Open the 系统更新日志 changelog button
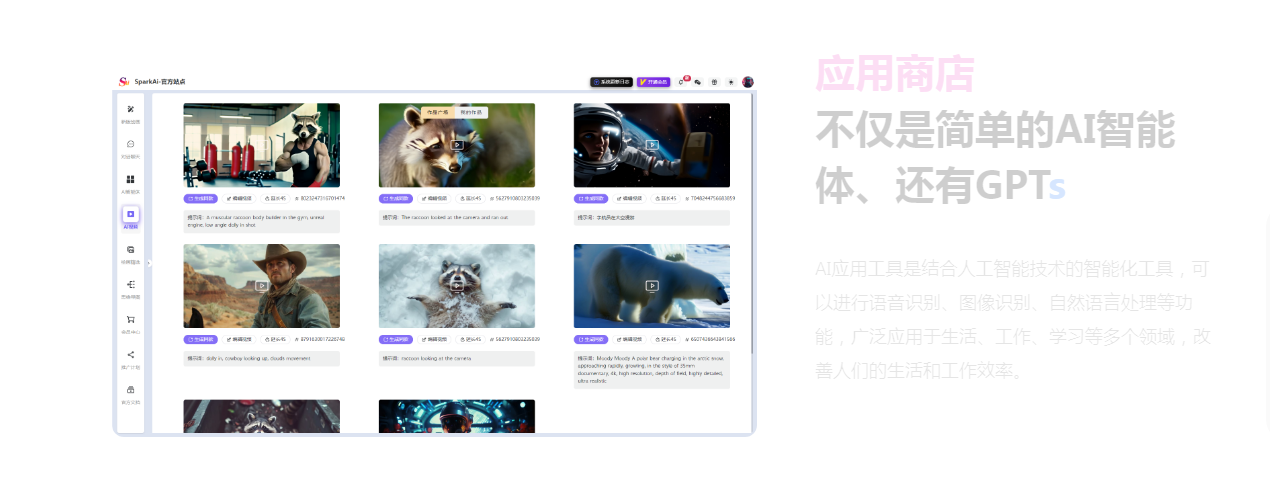The height and width of the screenshot is (489, 1270). click(x=611, y=82)
